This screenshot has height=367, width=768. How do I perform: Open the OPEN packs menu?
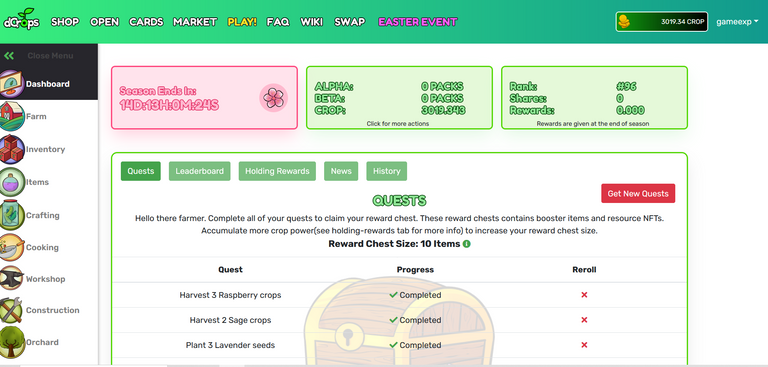click(104, 22)
